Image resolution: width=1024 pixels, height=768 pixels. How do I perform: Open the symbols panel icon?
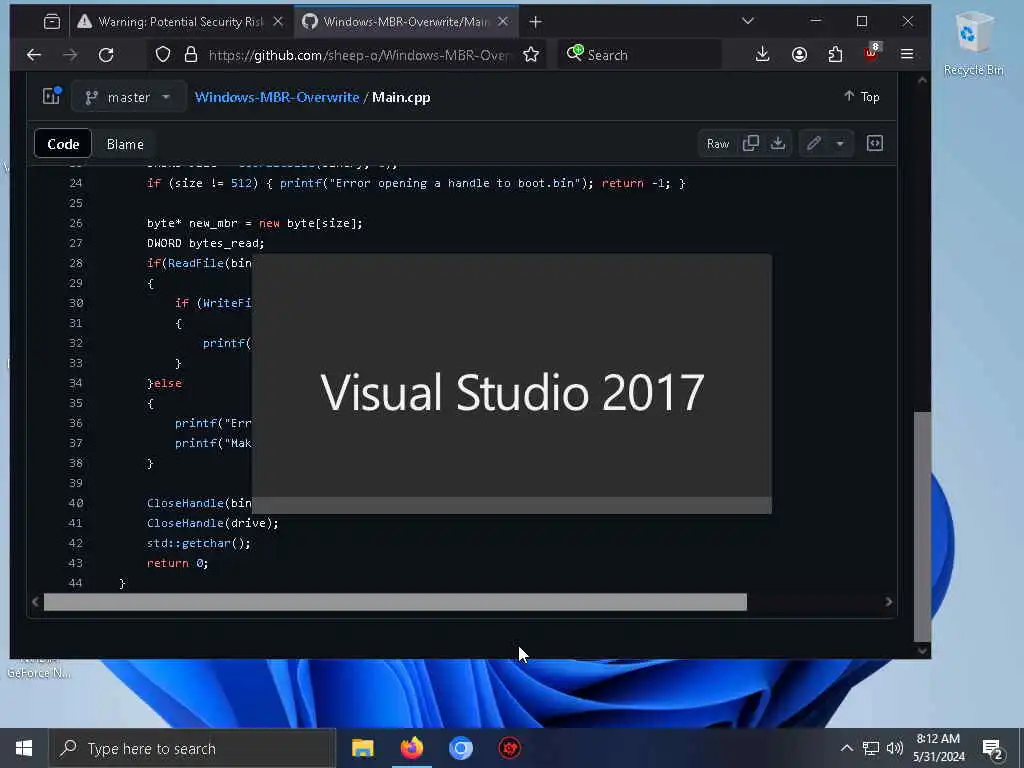pyautogui.click(x=874, y=144)
